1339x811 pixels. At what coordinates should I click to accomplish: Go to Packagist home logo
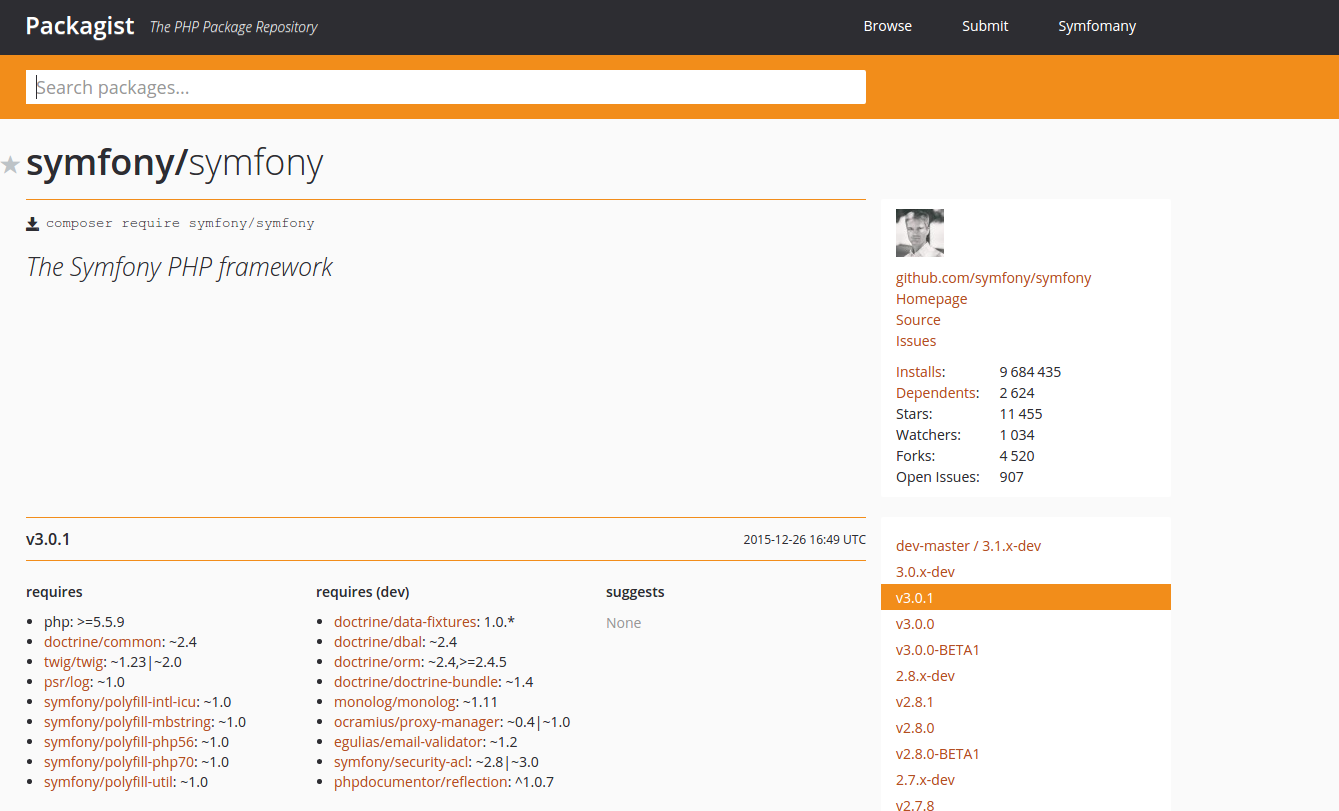pos(80,26)
